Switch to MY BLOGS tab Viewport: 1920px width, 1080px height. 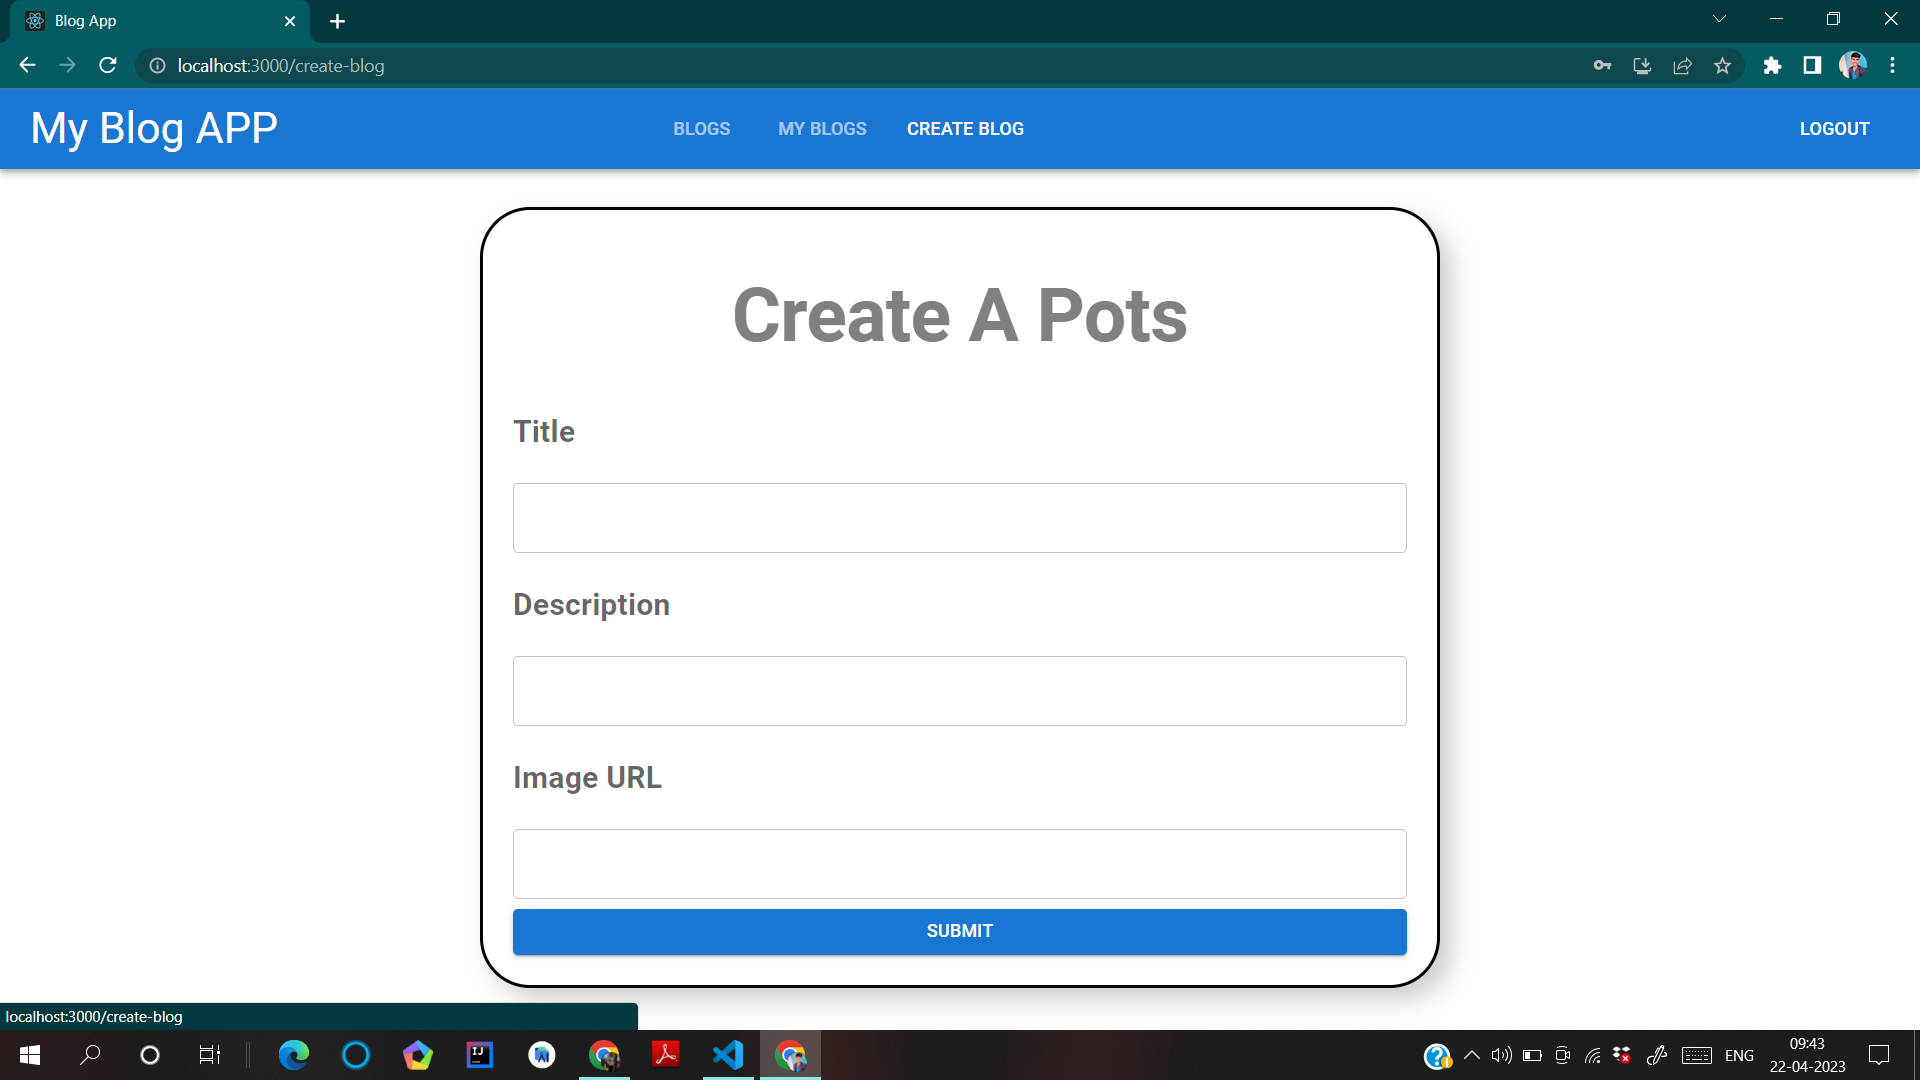(822, 129)
